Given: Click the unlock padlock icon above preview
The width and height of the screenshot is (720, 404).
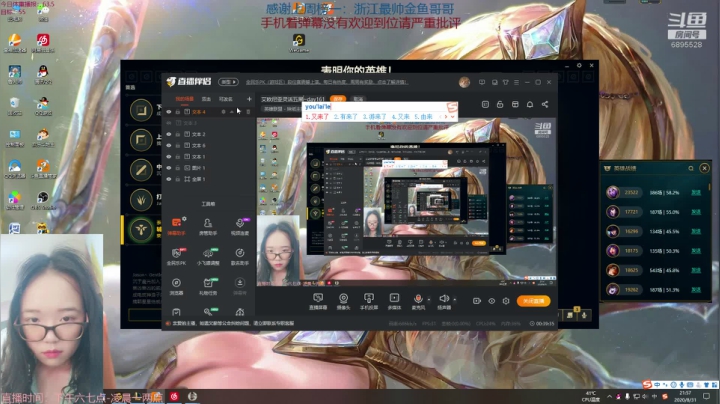Looking at the screenshot, I should pyautogui.click(x=500, y=105).
